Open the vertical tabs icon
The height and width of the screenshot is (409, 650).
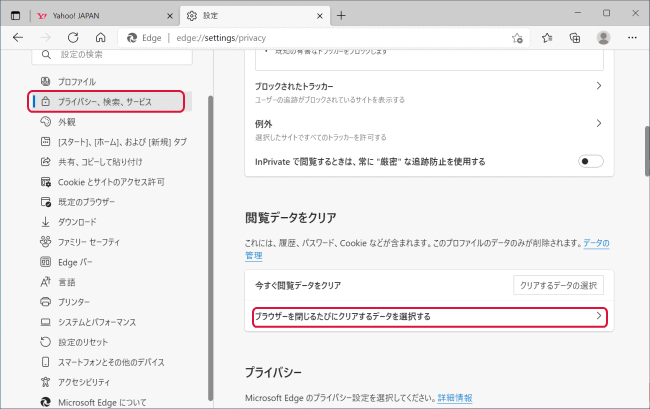pyautogui.click(x=15, y=16)
